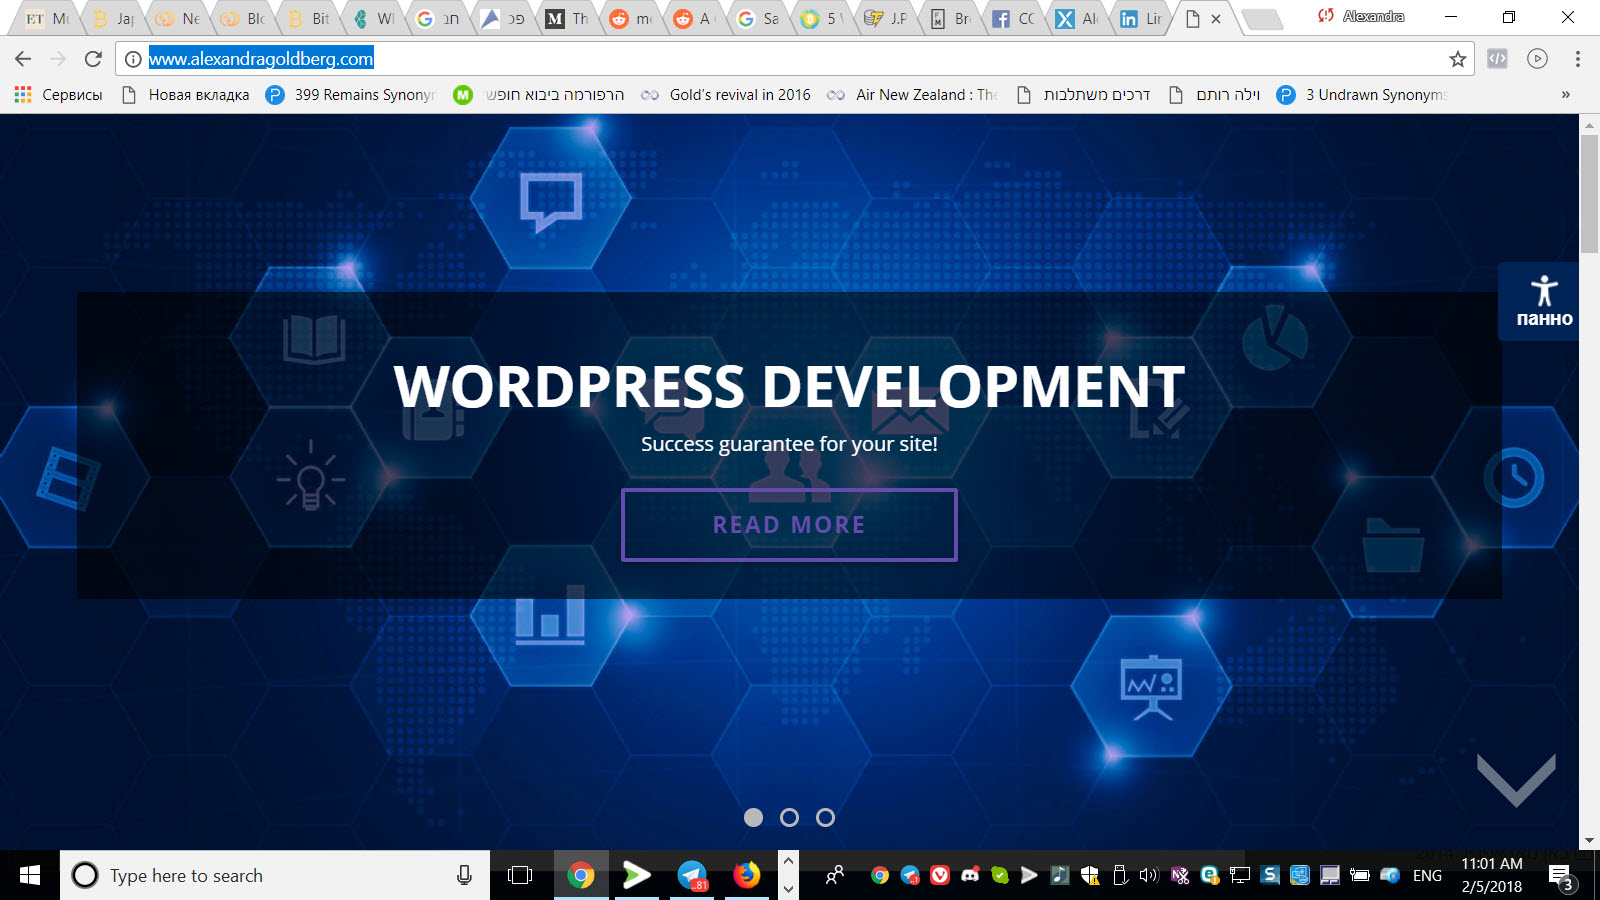This screenshot has height=900, width=1600.
Task: Go back to the previous page
Action: (23, 59)
